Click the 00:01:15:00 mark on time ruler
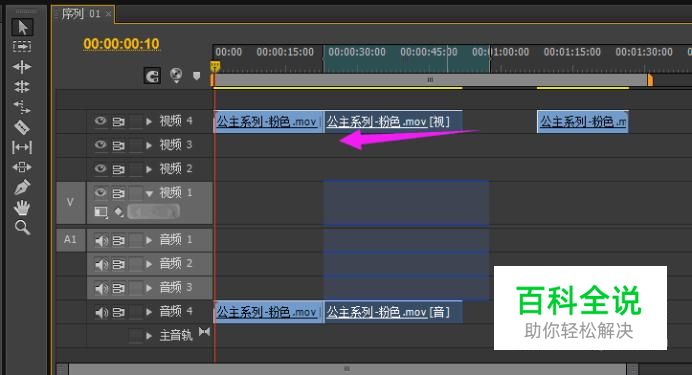692x375 pixels. point(572,52)
